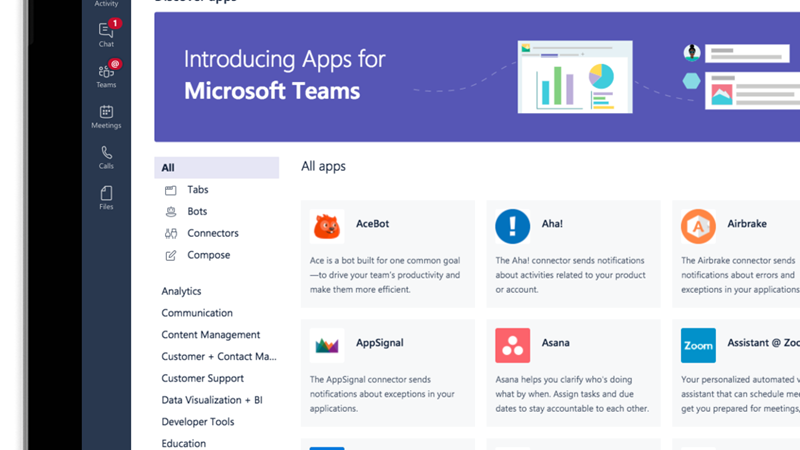Open the Analytics category
This screenshot has width=800, height=450.
pos(181,291)
